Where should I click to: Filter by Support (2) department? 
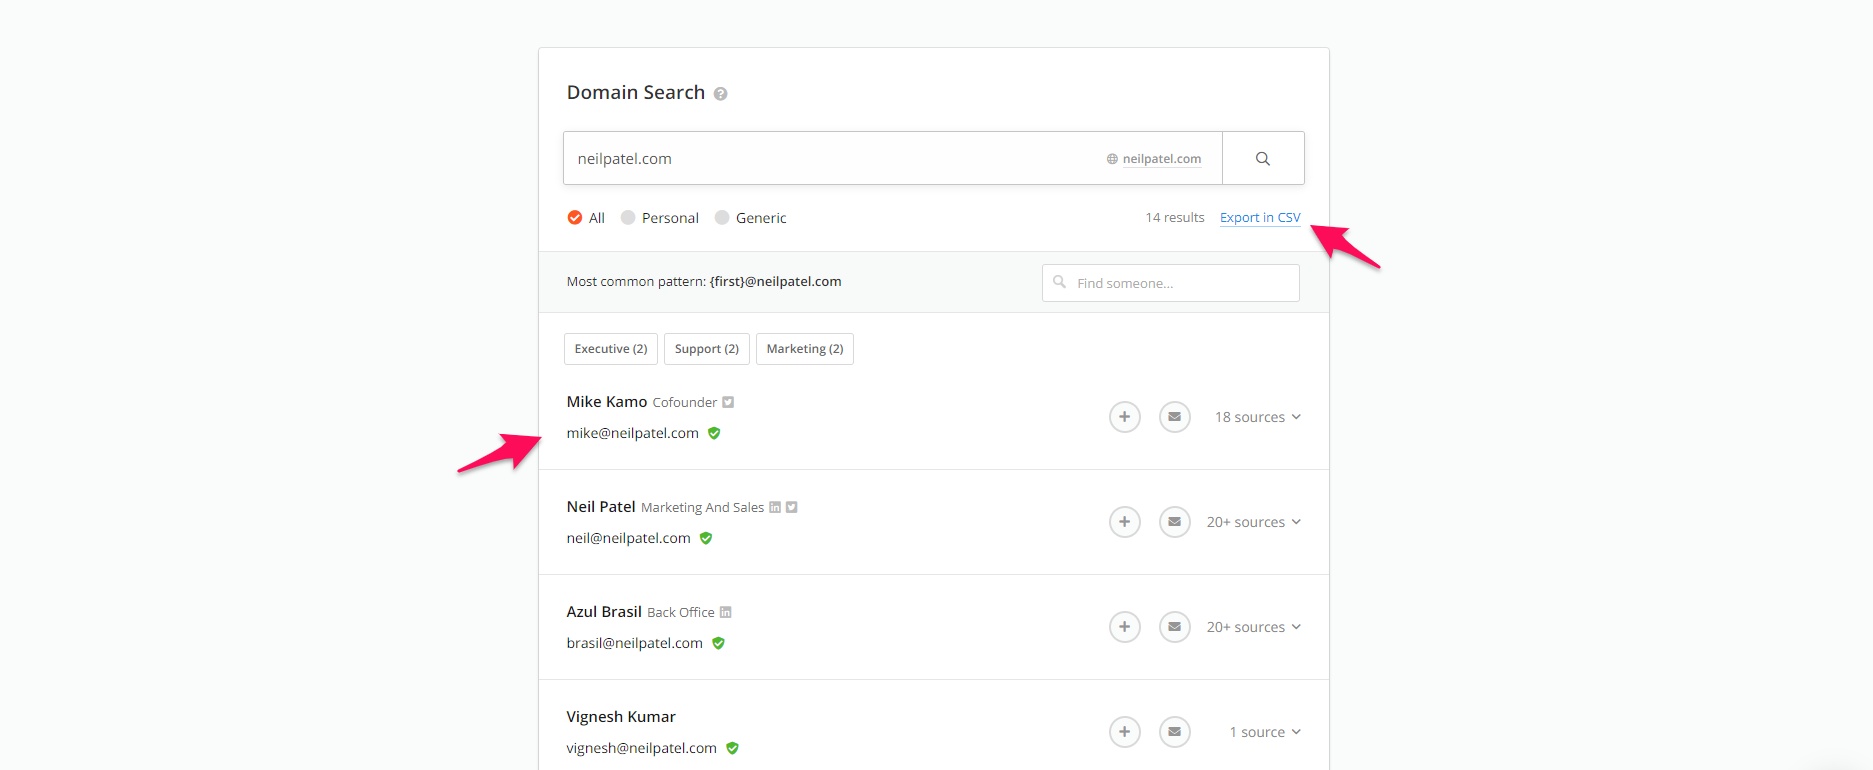tap(706, 349)
